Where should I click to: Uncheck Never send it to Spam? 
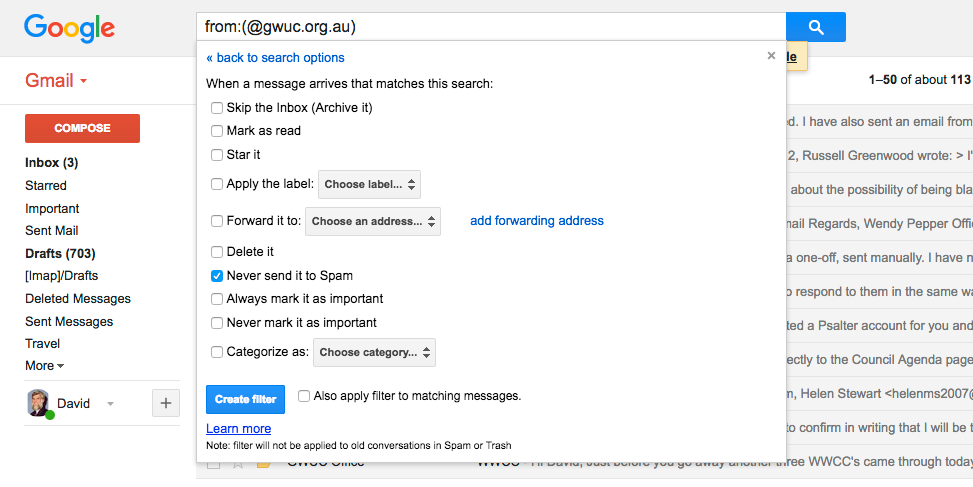pos(217,275)
